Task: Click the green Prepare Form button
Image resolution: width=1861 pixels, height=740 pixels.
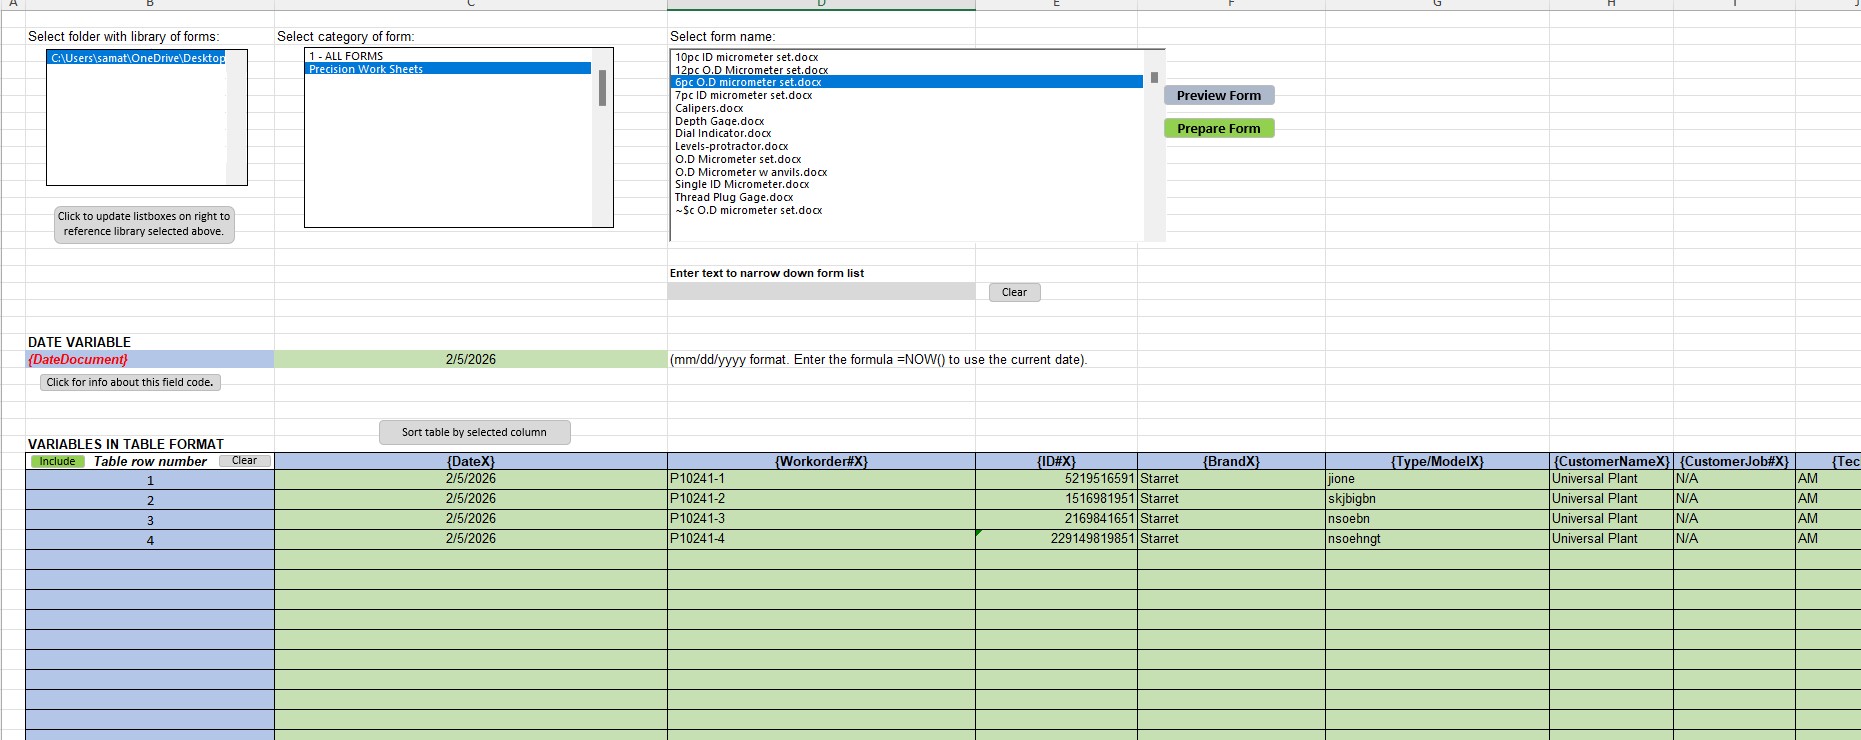Action: click(1219, 128)
